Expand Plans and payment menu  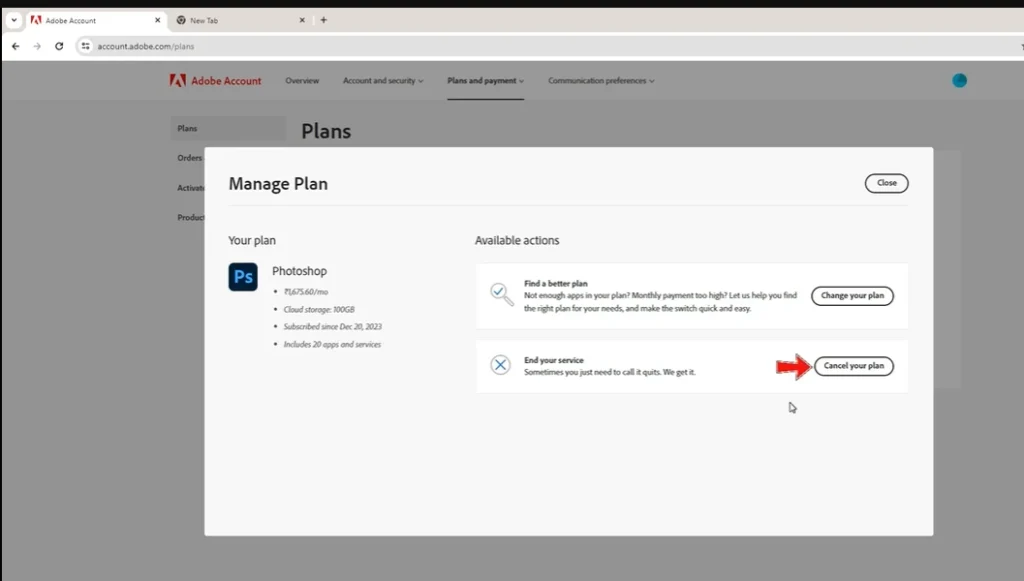point(485,80)
